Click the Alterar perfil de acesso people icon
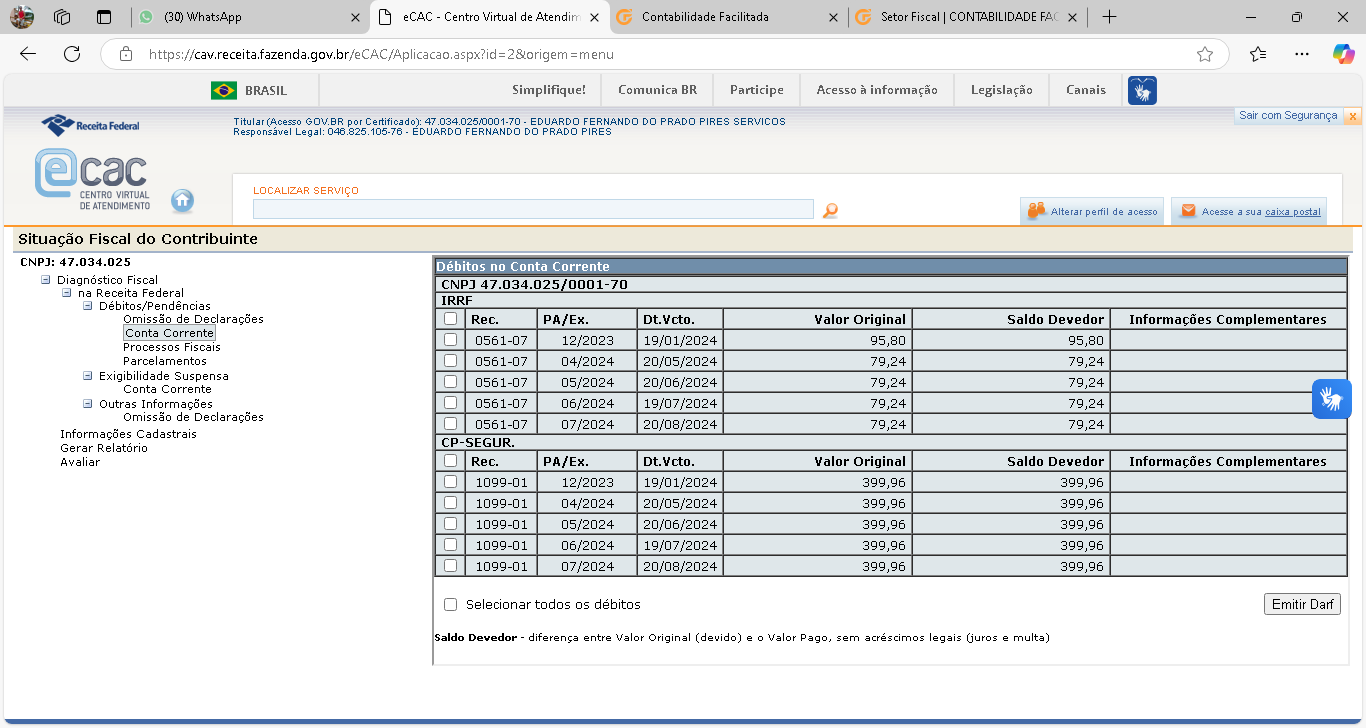 point(1036,211)
